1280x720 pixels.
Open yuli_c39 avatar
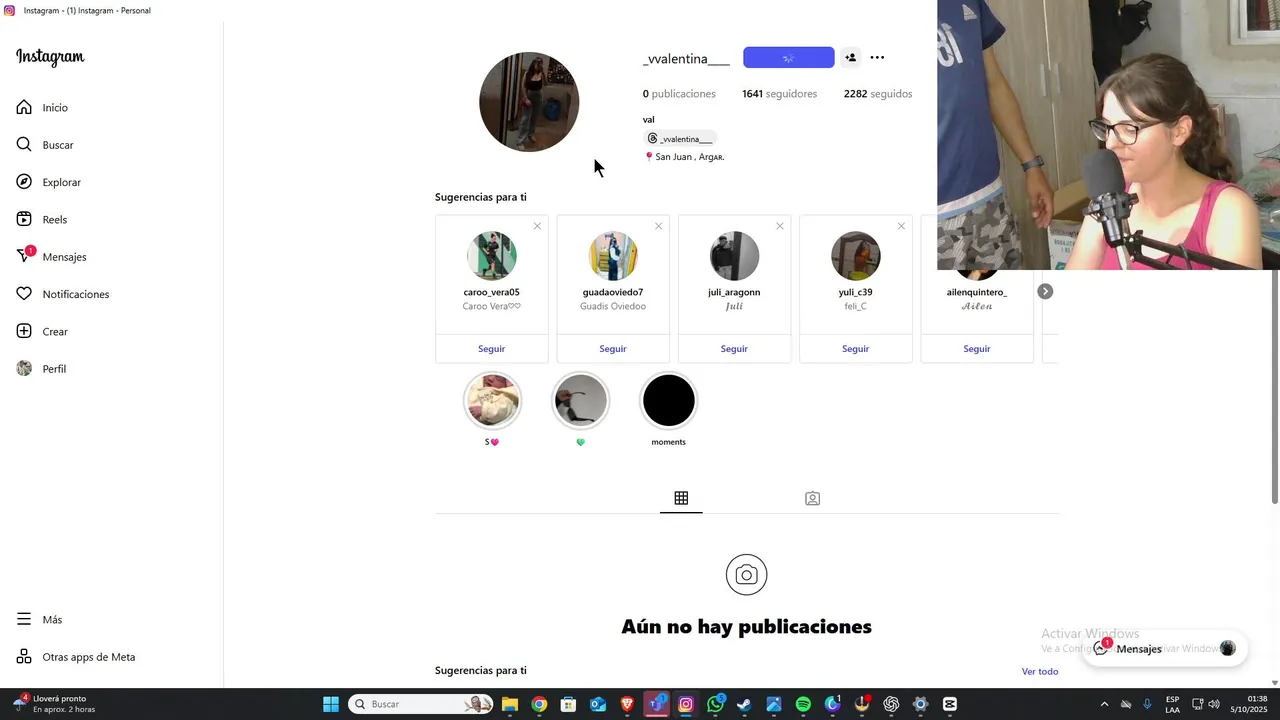coord(856,256)
